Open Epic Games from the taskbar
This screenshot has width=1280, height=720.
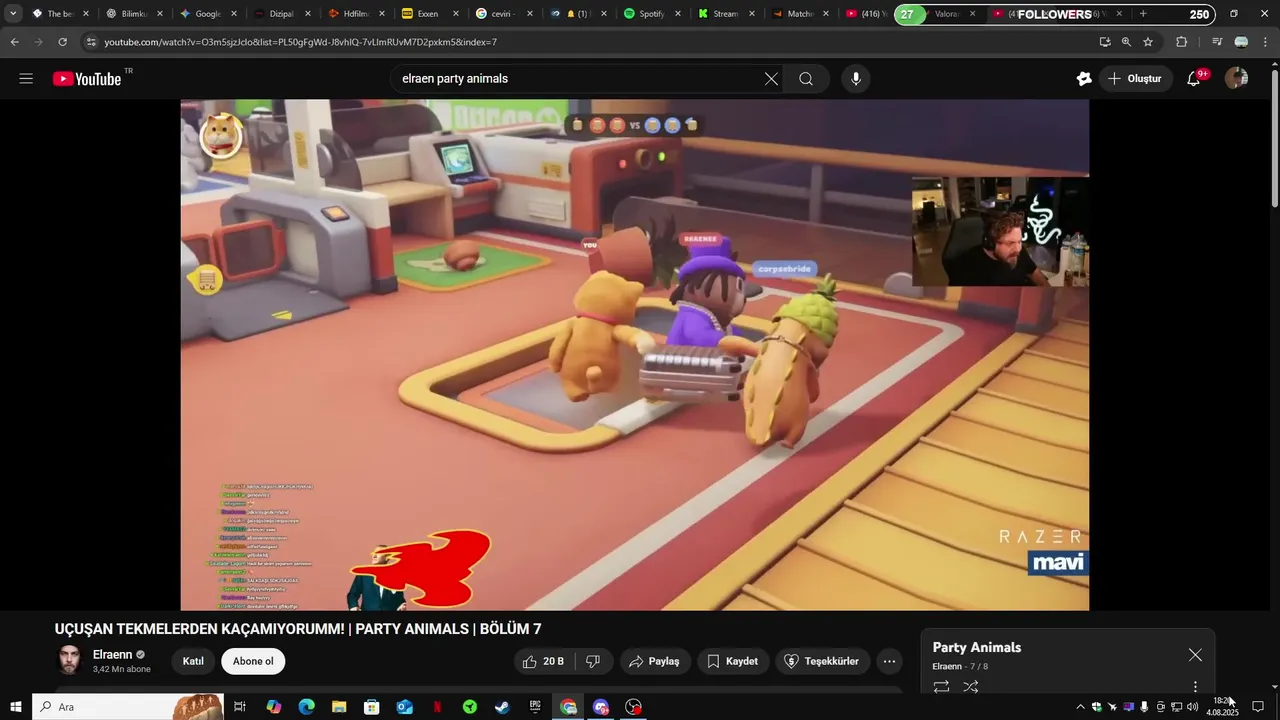pyautogui.click(x=535, y=707)
